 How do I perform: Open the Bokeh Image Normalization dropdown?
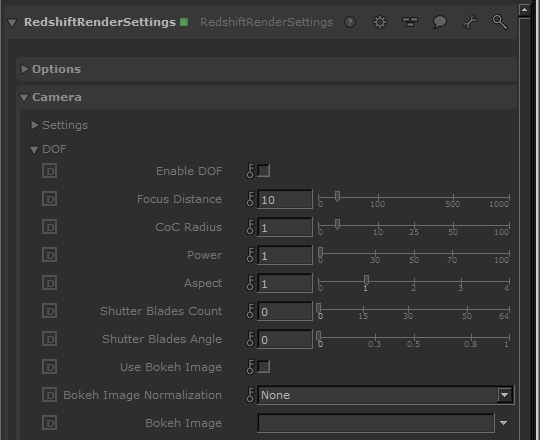(386, 395)
